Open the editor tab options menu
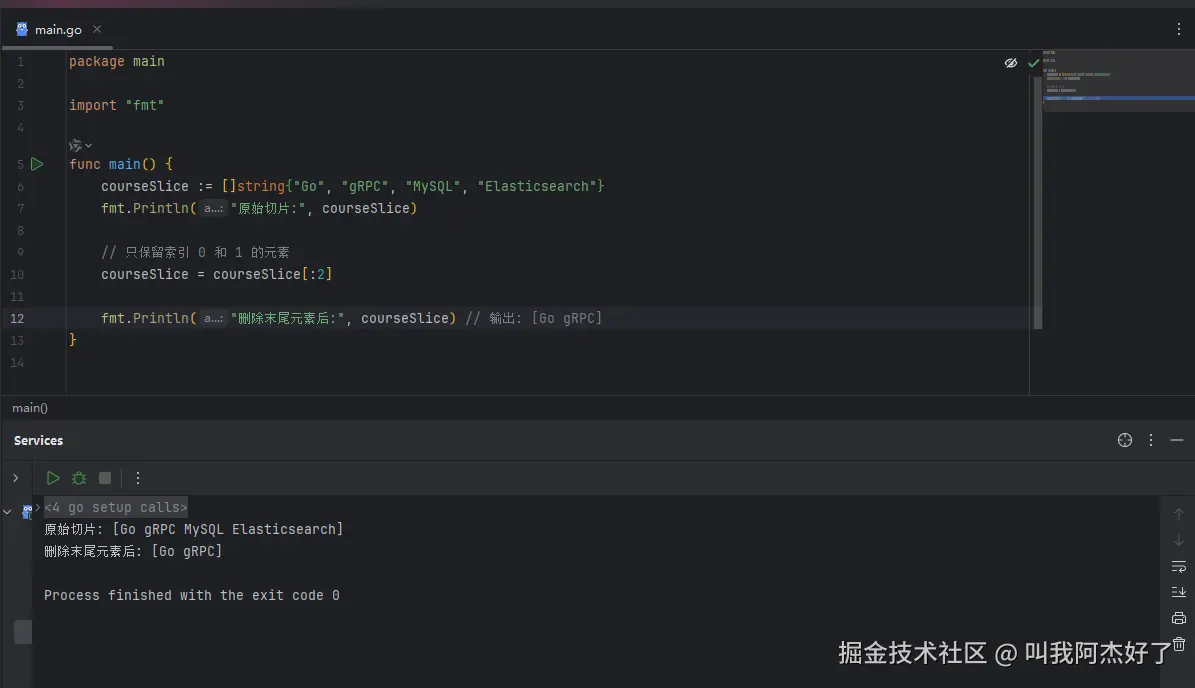The height and width of the screenshot is (688, 1195). pos(1179,30)
